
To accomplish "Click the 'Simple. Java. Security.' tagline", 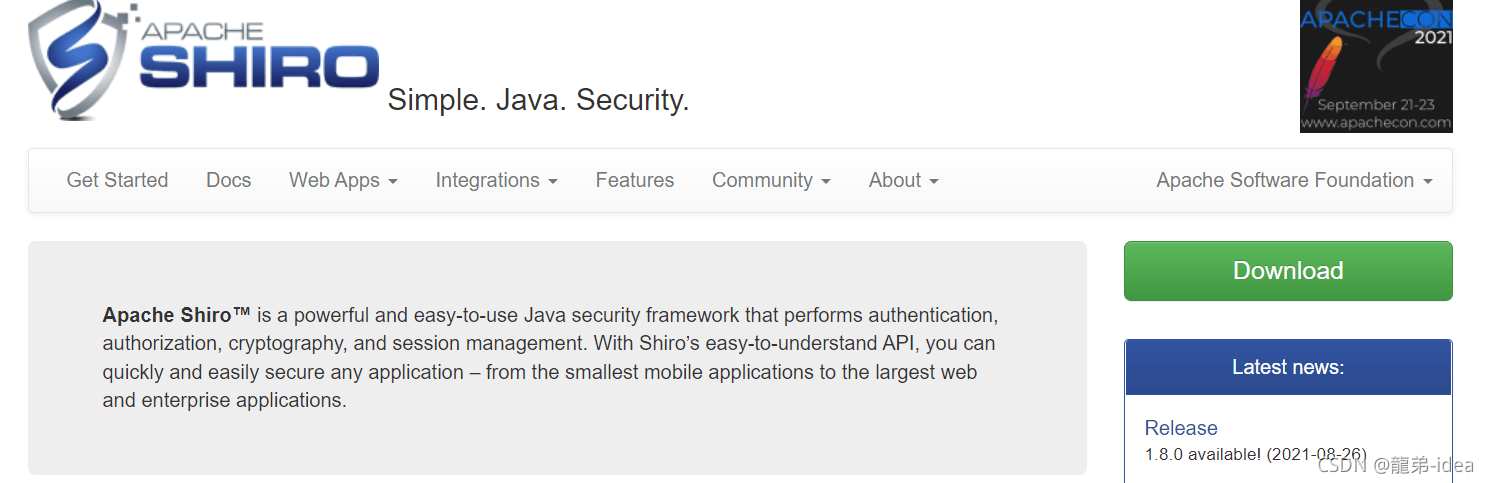I will pos(538,100).
